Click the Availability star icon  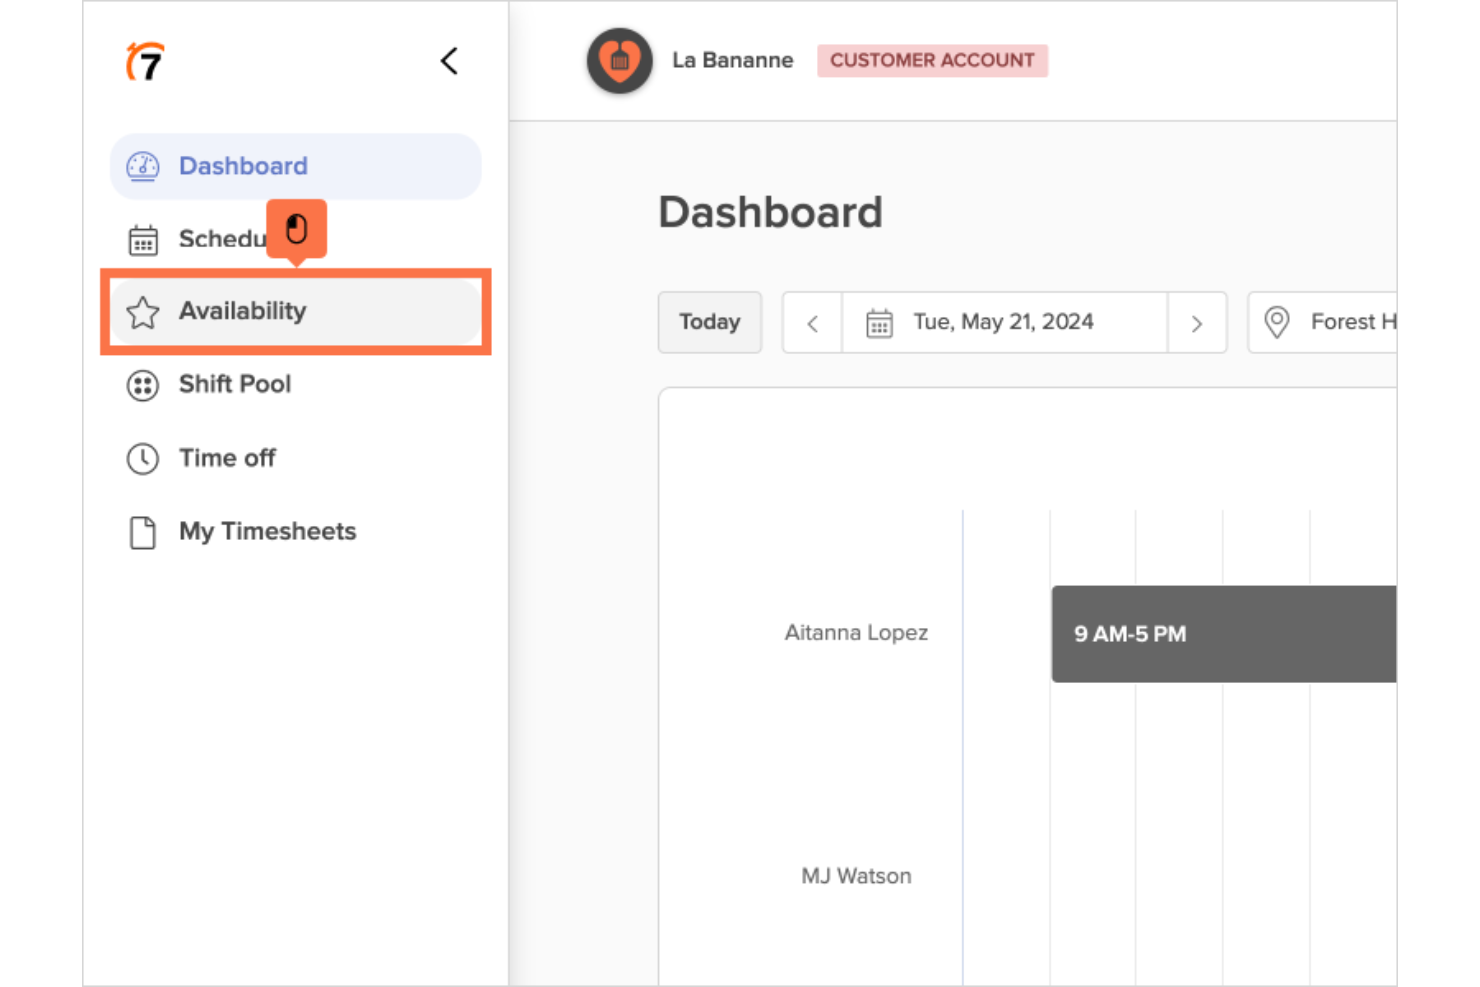[142, 312]
